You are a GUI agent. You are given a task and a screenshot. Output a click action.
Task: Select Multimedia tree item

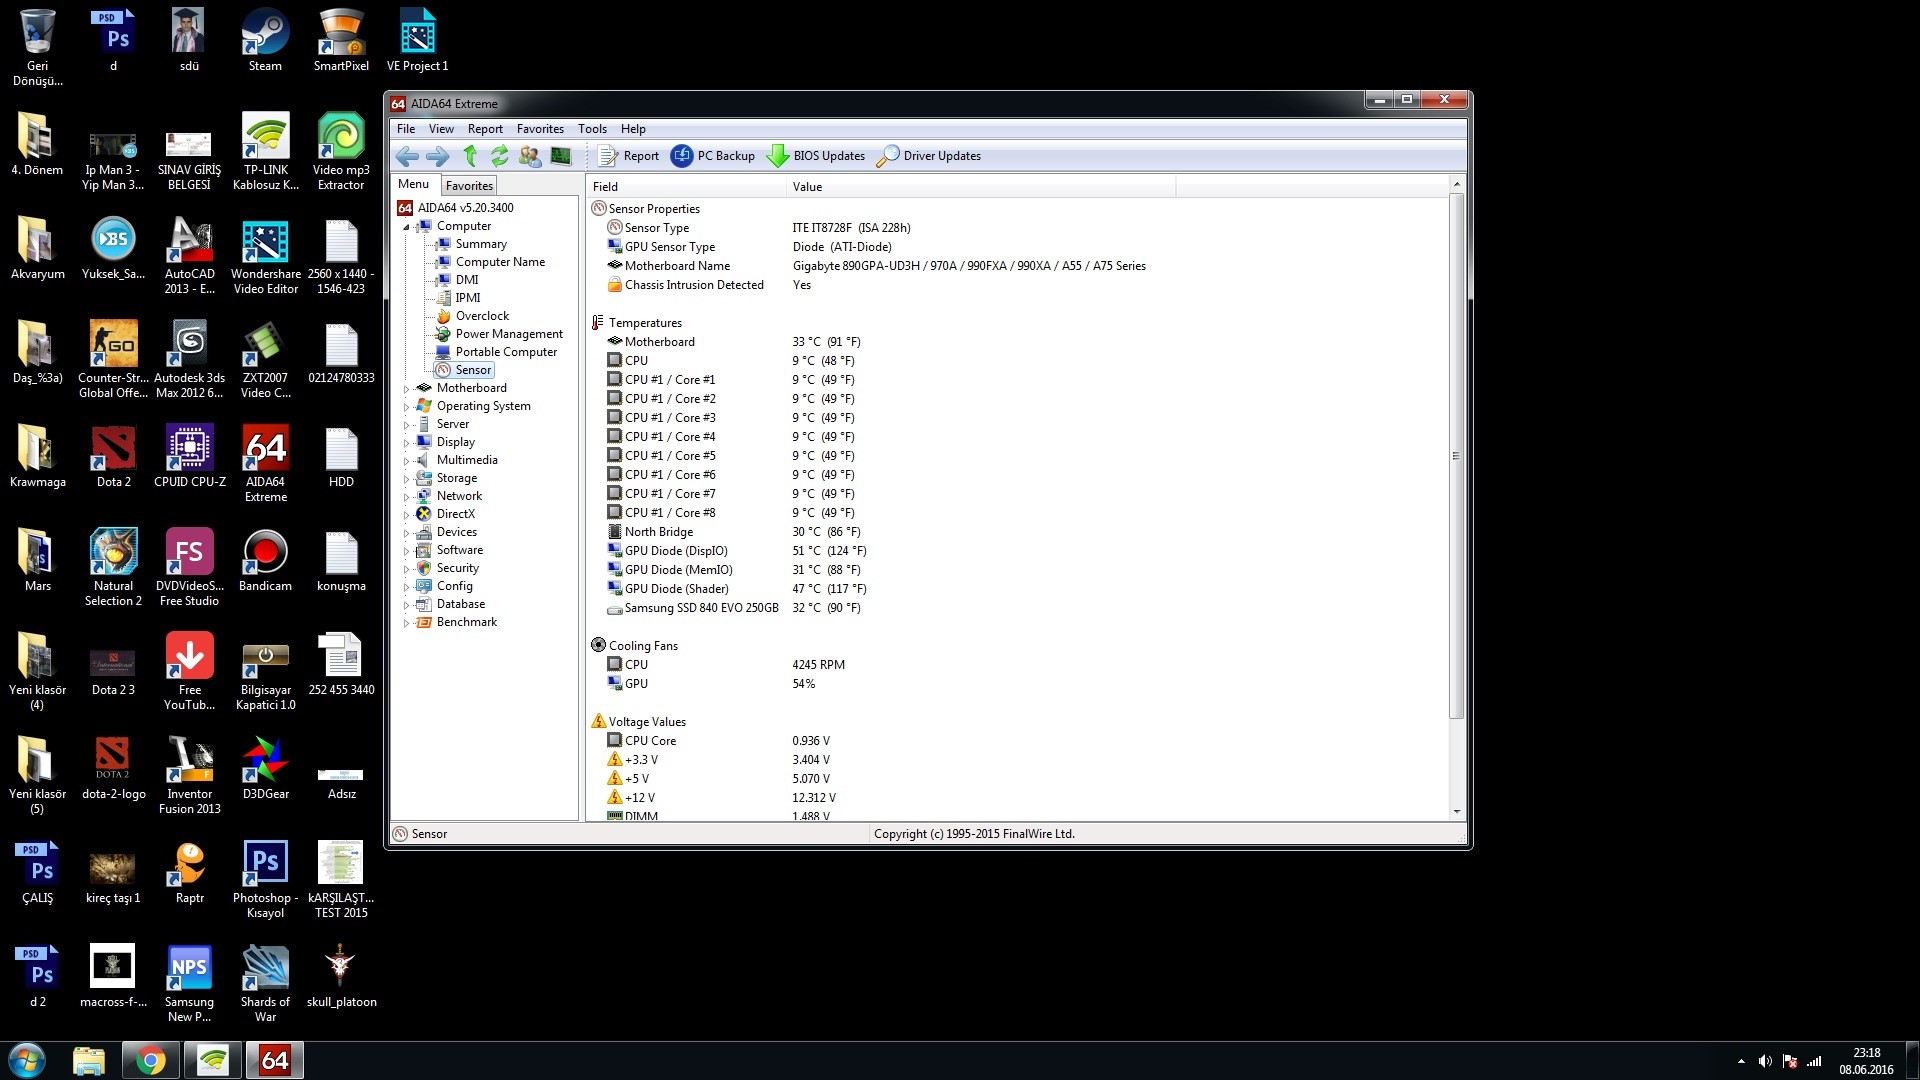click(x=466, y=460)
